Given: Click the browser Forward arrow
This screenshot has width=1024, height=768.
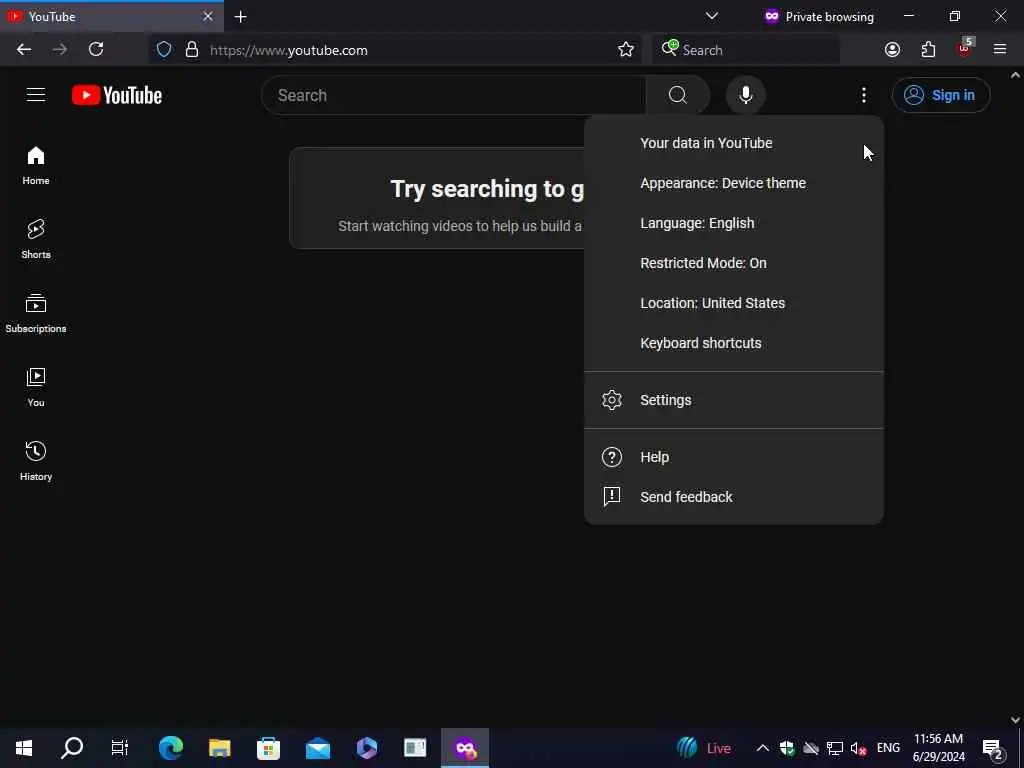Looking at the screenshot, I should pos(59,50).
